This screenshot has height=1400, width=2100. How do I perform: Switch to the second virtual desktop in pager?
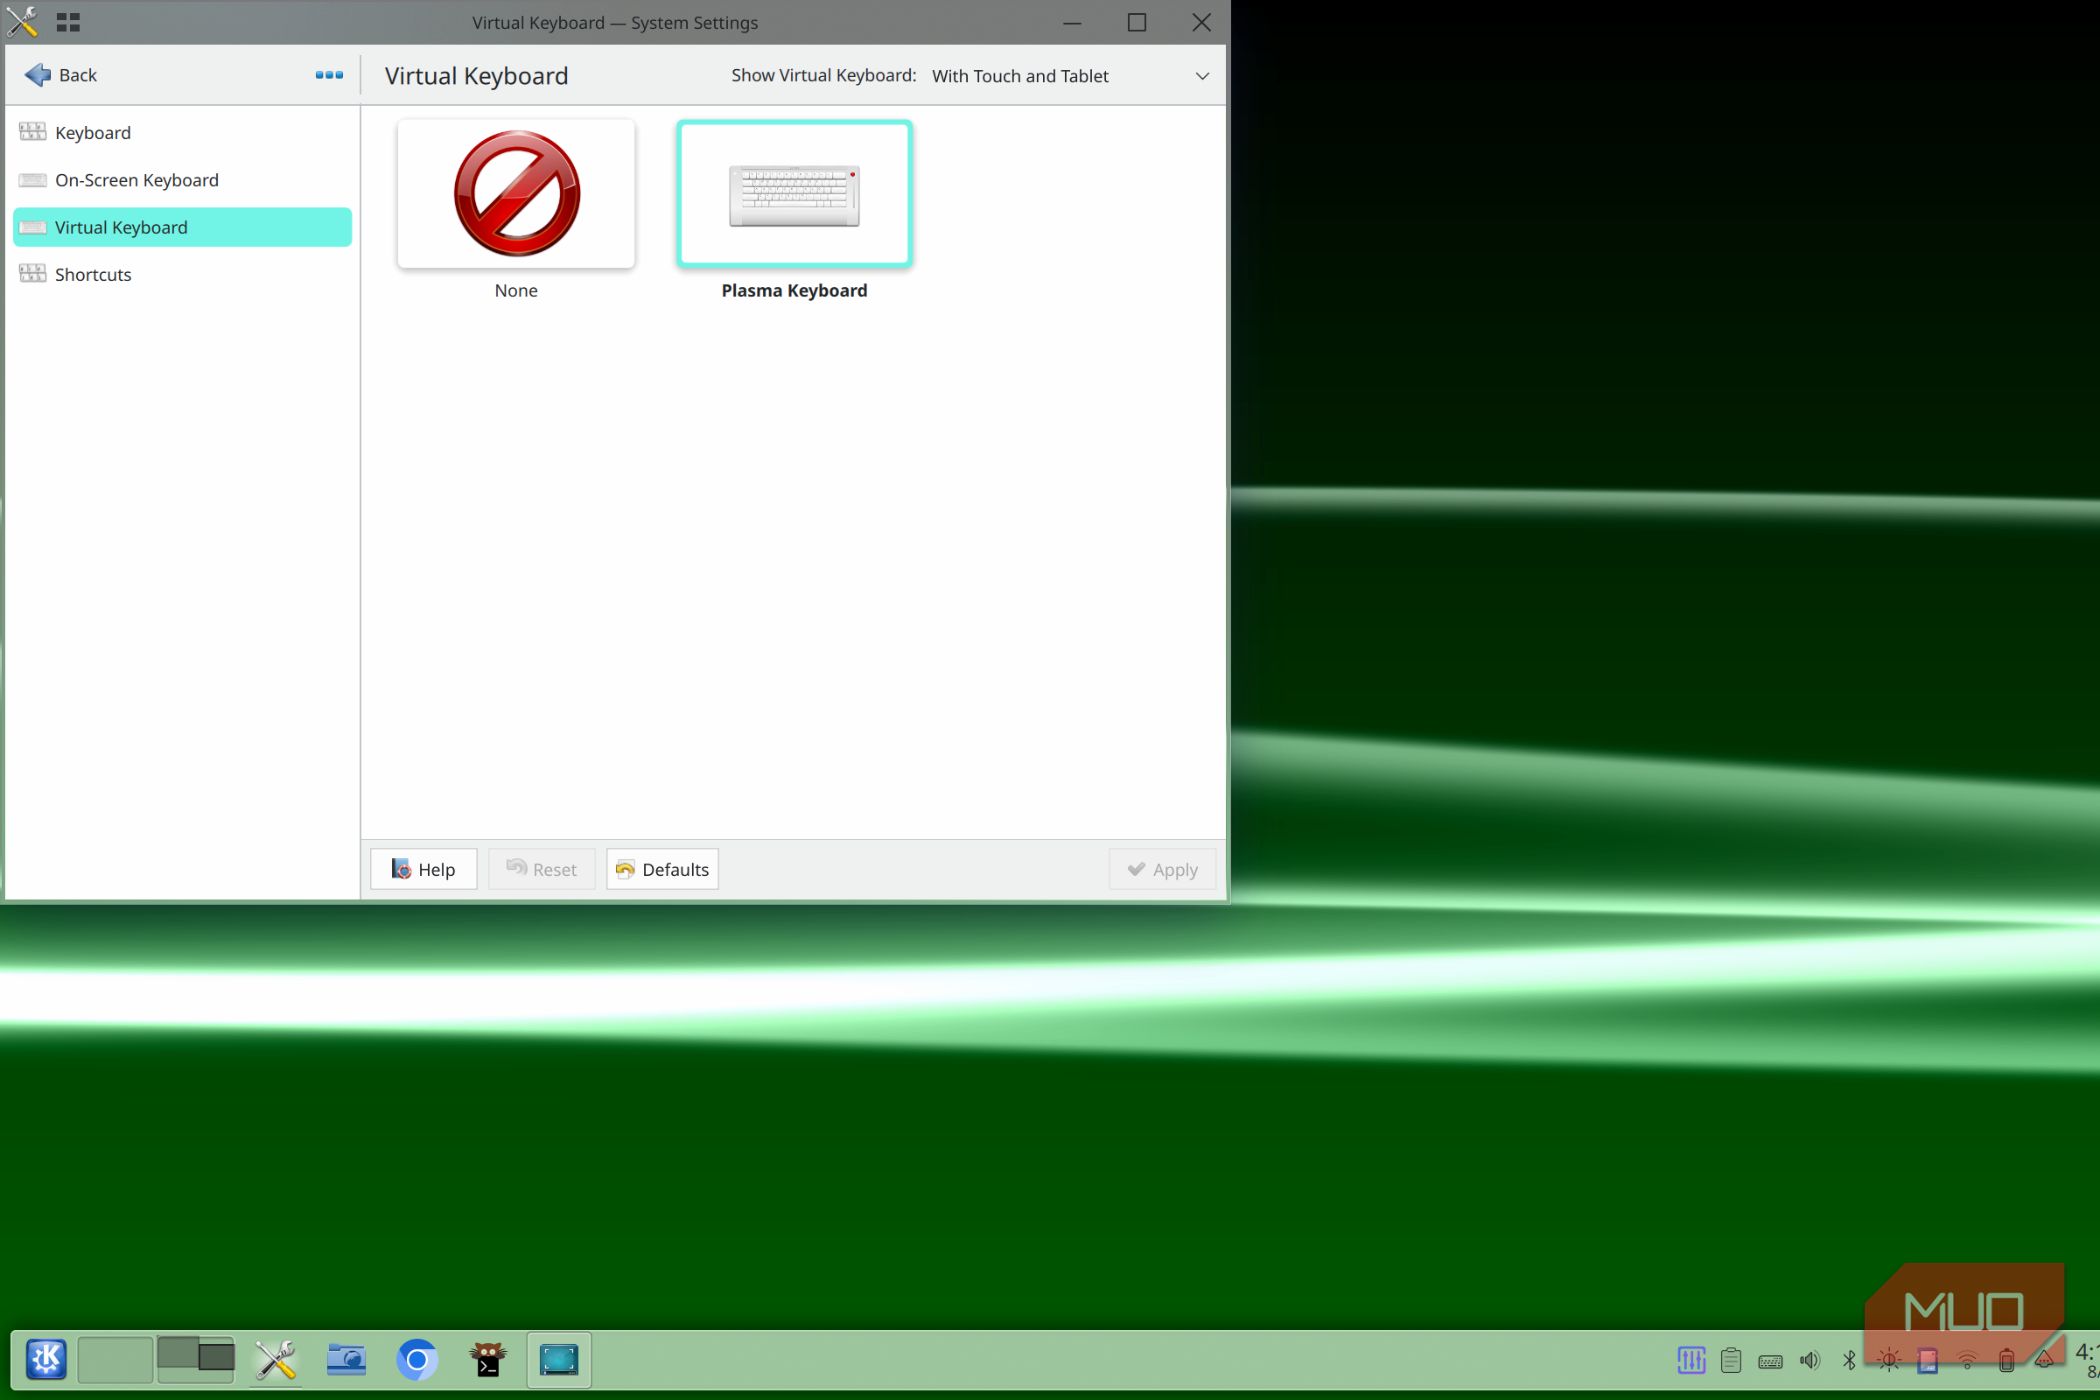[x=196, y=1360]
